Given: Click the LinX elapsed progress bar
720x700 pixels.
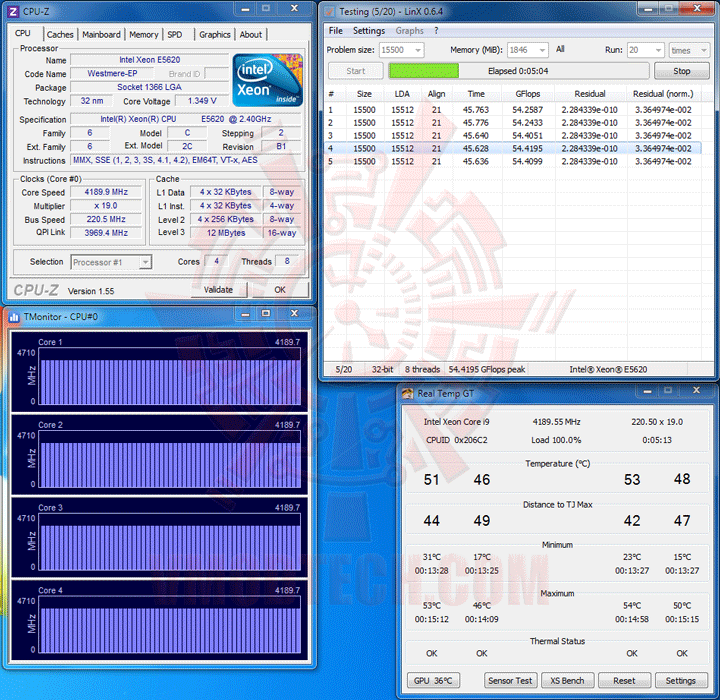Looking at the screenshot, I should click(519, 71).
